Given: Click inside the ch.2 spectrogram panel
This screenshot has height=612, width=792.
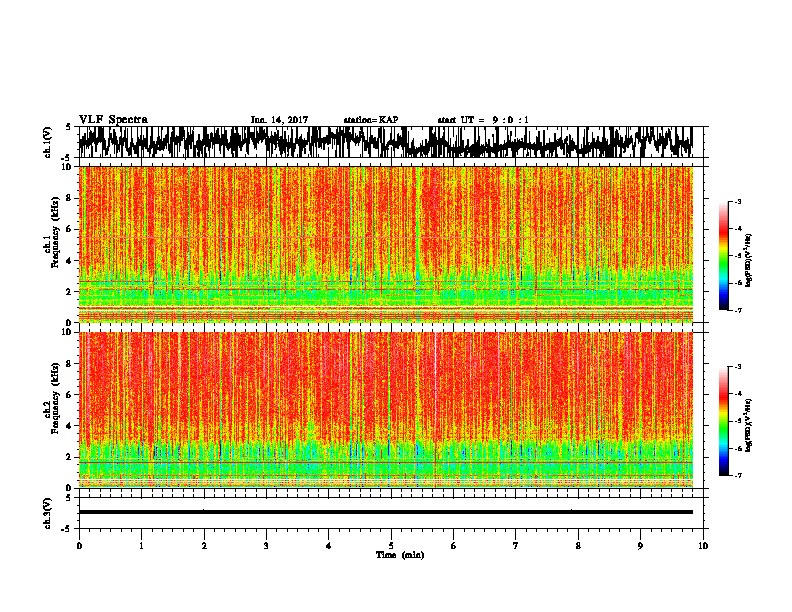Looking at the screenshot, I should [x=385, y=410].
